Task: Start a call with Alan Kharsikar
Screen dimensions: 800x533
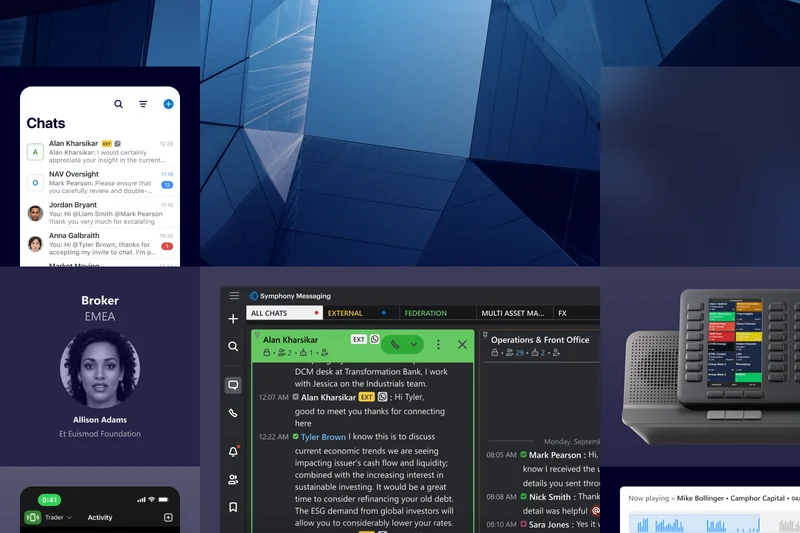Action: [395, 344]
